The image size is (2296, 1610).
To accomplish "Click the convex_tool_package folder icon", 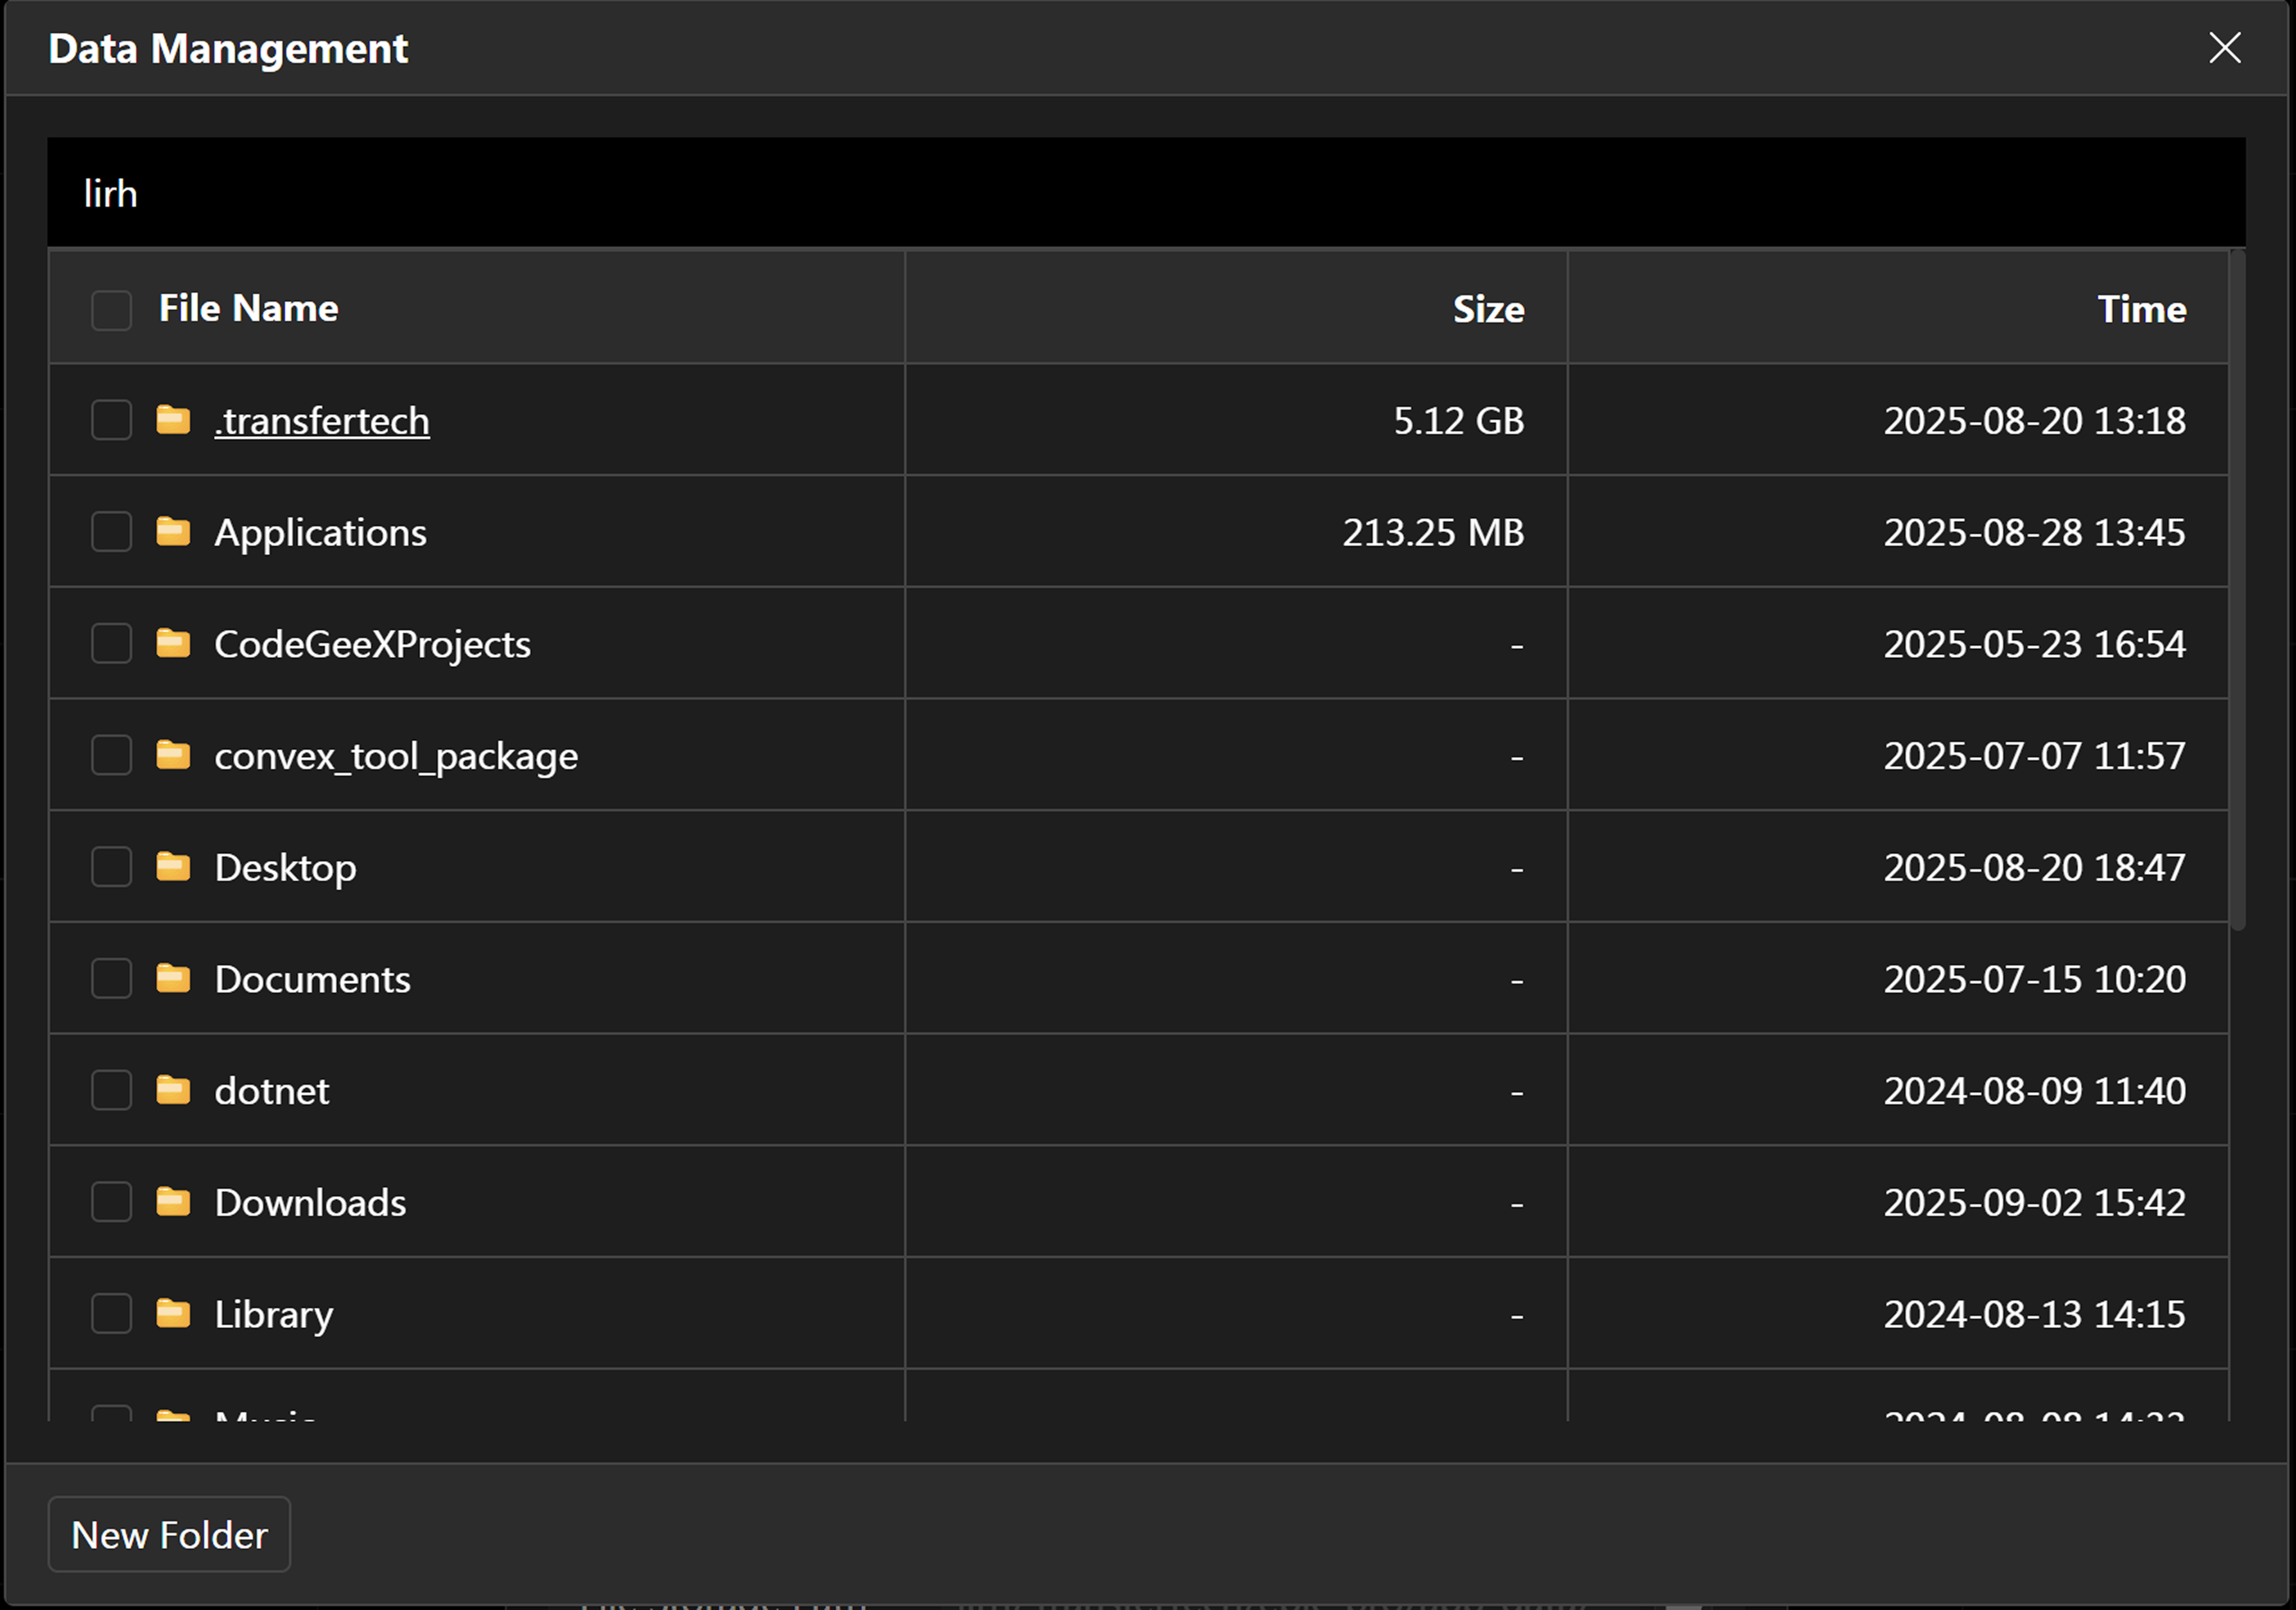I will (x=173, y=755).
